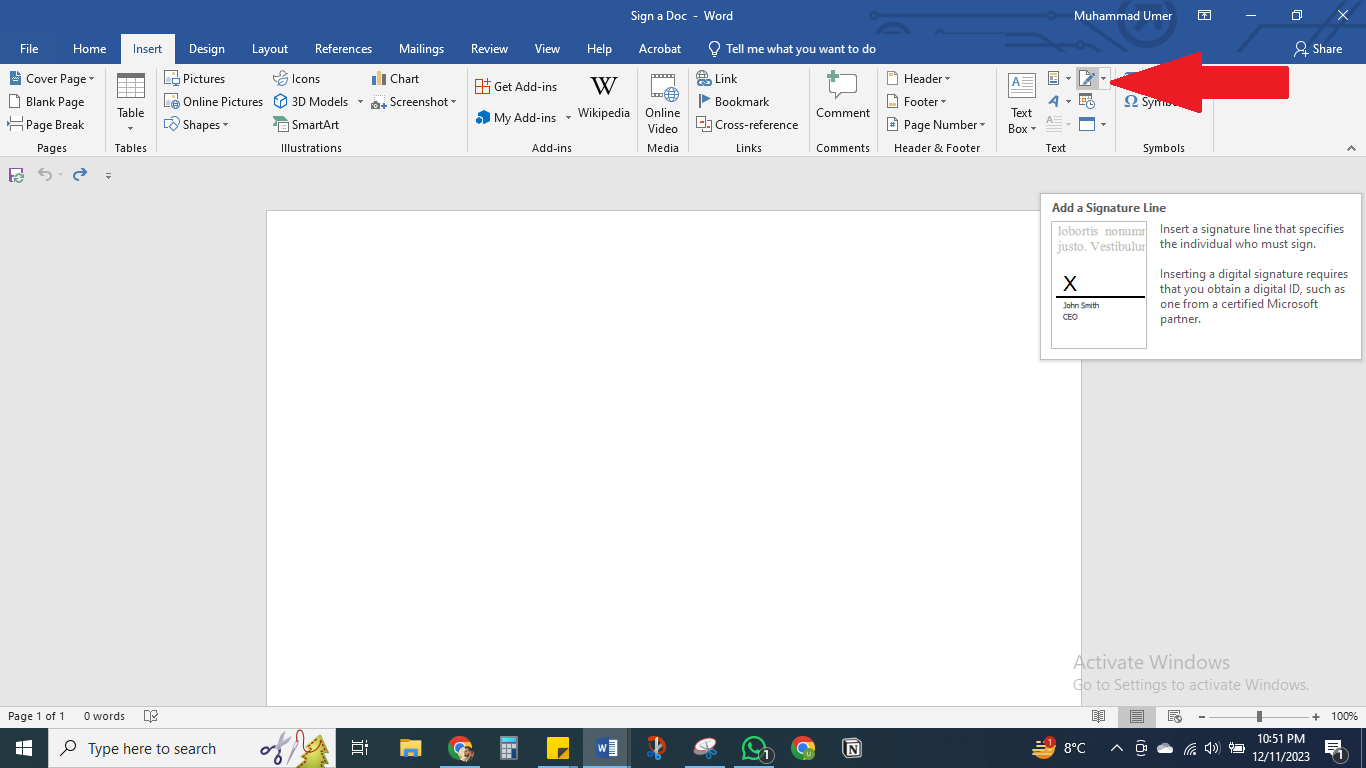Screen dimensions: 1366x768
Task: Switch to the Home tab
Action: pos(89,48)
